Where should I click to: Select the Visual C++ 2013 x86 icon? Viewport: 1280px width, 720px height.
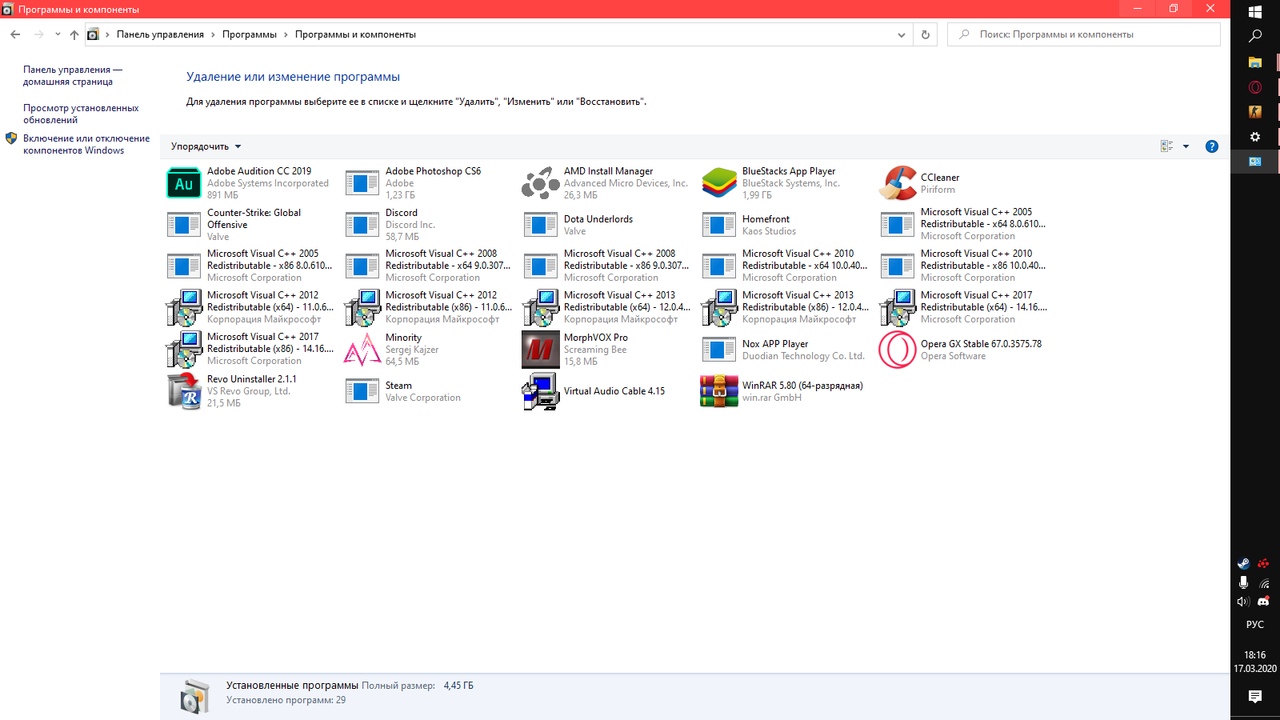(x=719, y=308)
